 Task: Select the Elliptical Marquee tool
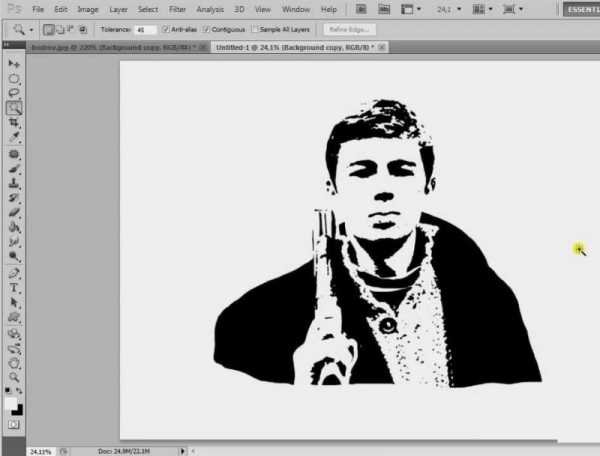click(14, 78)
